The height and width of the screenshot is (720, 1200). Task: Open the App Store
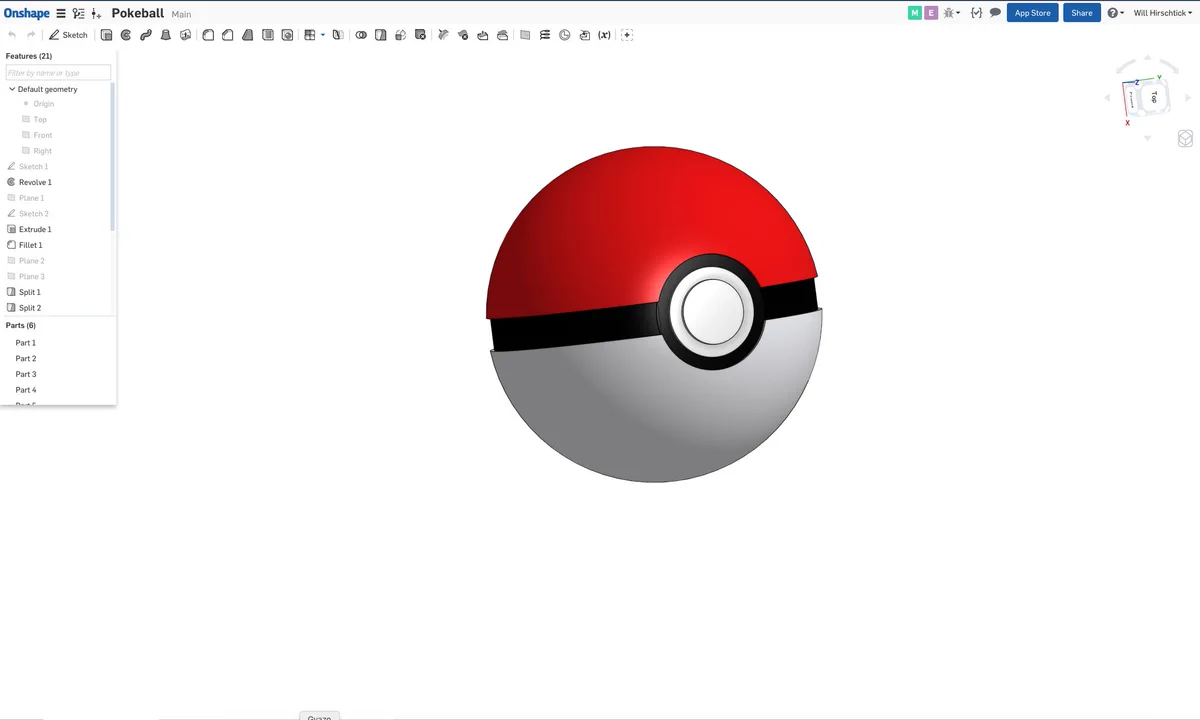coord(1033,13)
